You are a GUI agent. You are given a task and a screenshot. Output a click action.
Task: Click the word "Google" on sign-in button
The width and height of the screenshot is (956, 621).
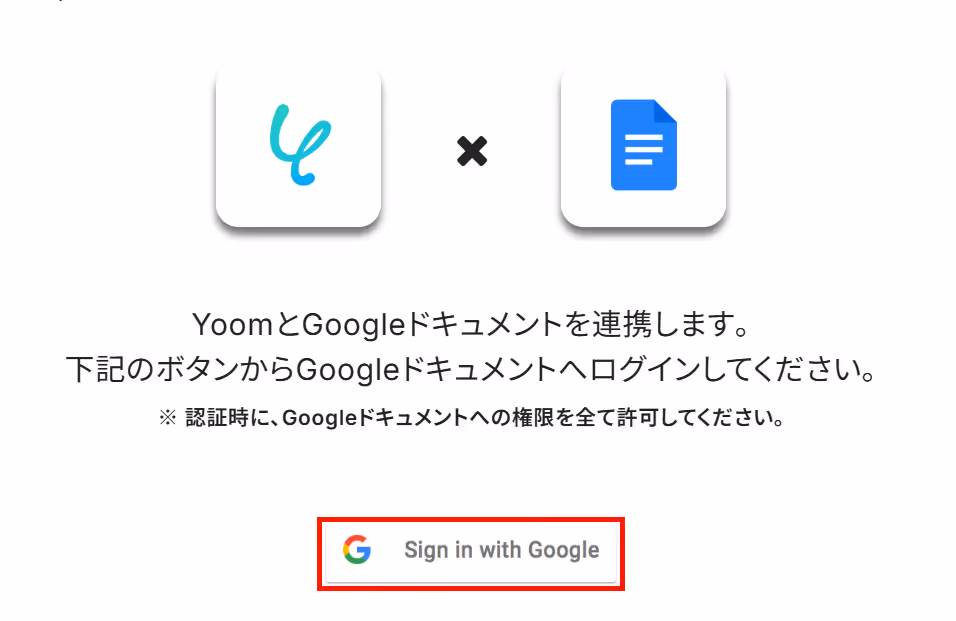point(564,550)
